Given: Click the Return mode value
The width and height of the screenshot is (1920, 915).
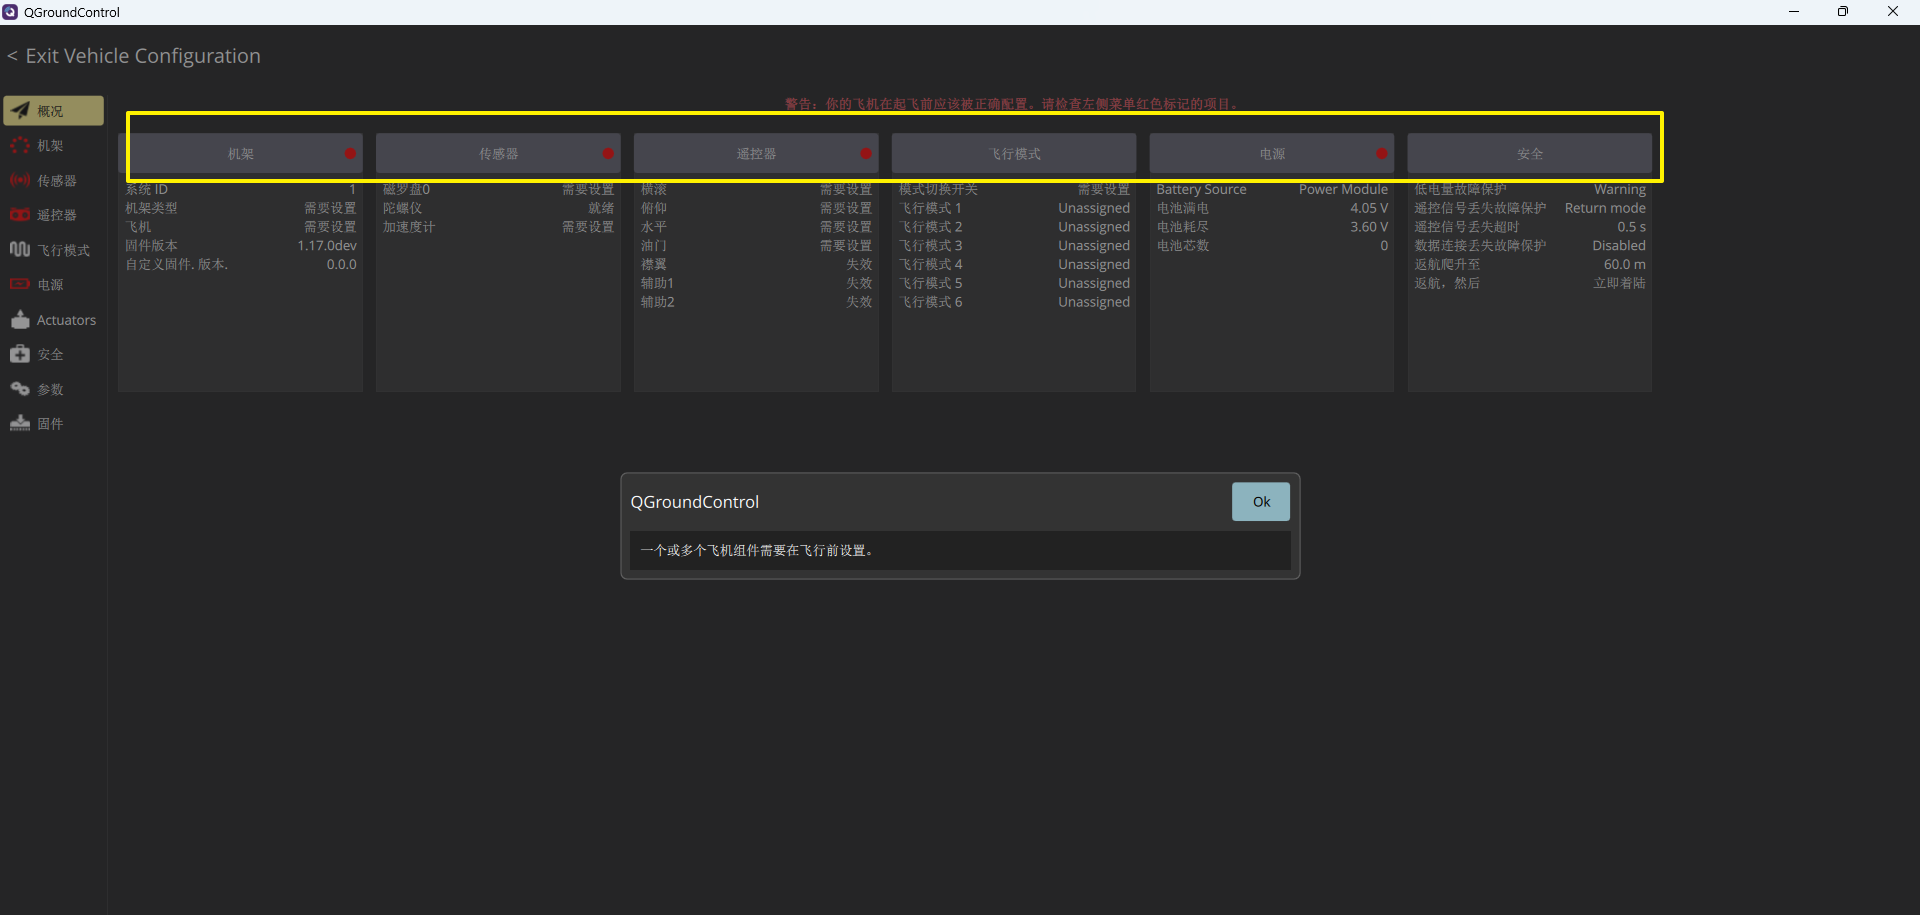Looking at the screenshot, I should 1605,209.
